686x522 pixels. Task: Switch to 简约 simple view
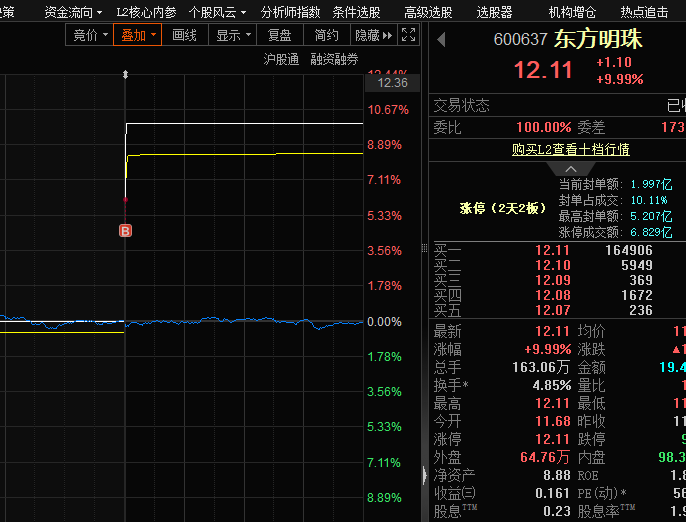coord(327,35)
